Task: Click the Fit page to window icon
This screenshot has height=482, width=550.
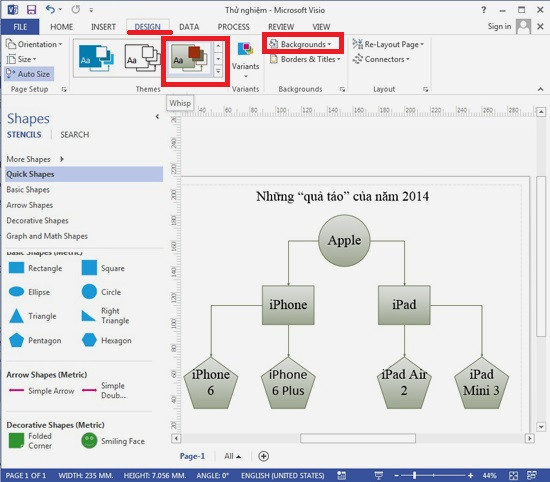Action: [x=513, y=475]
